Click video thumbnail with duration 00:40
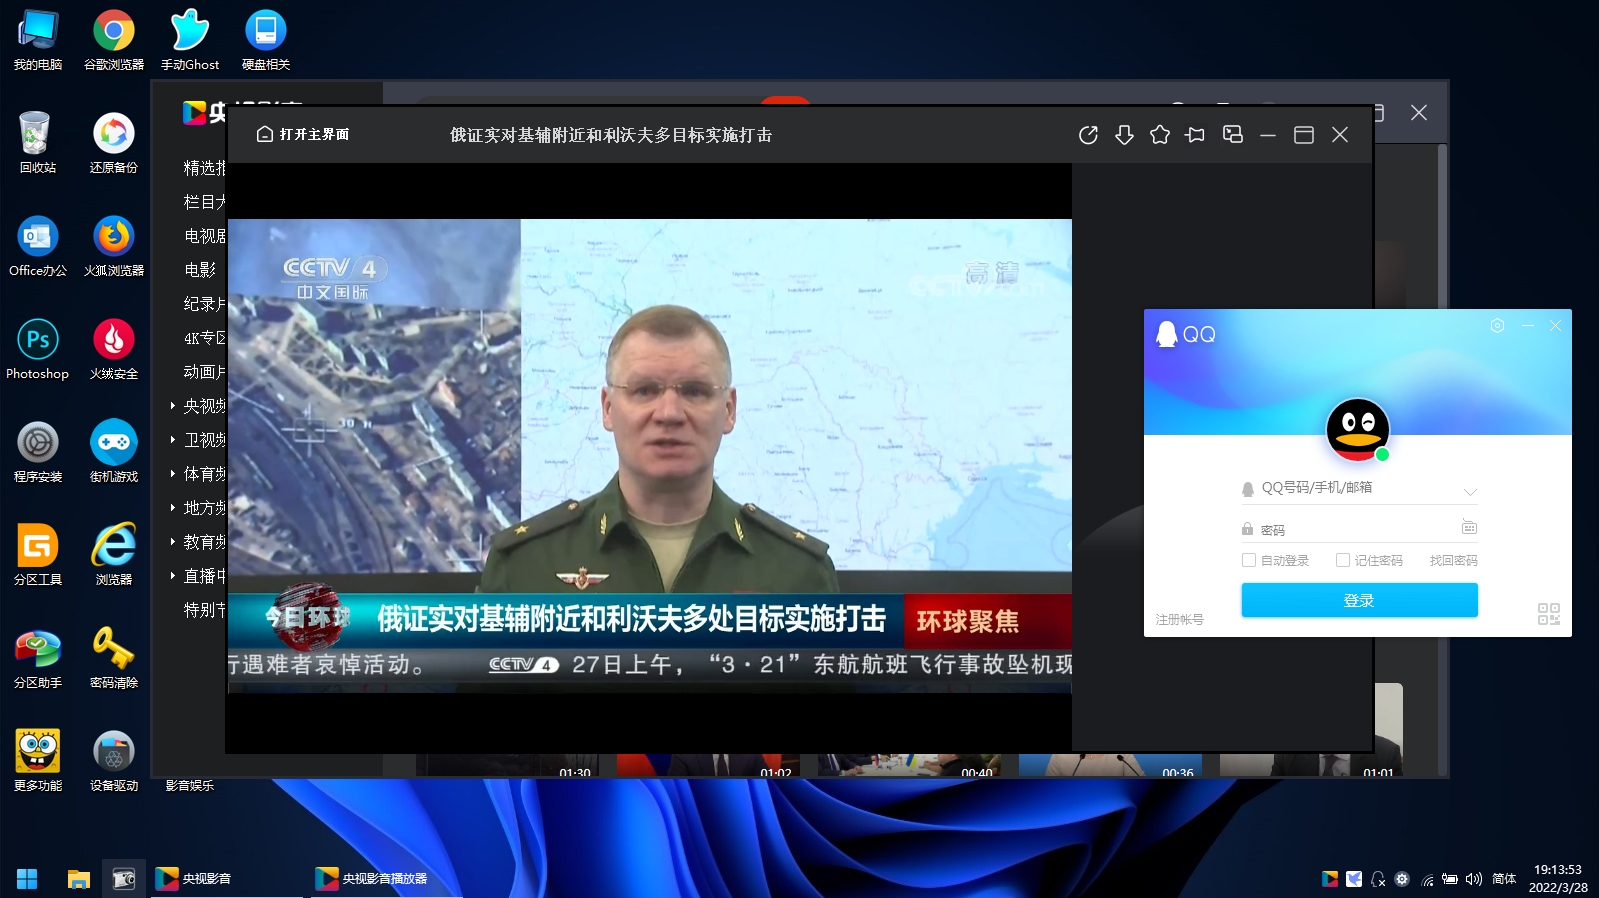1599x898 pixels. point(909,766)
